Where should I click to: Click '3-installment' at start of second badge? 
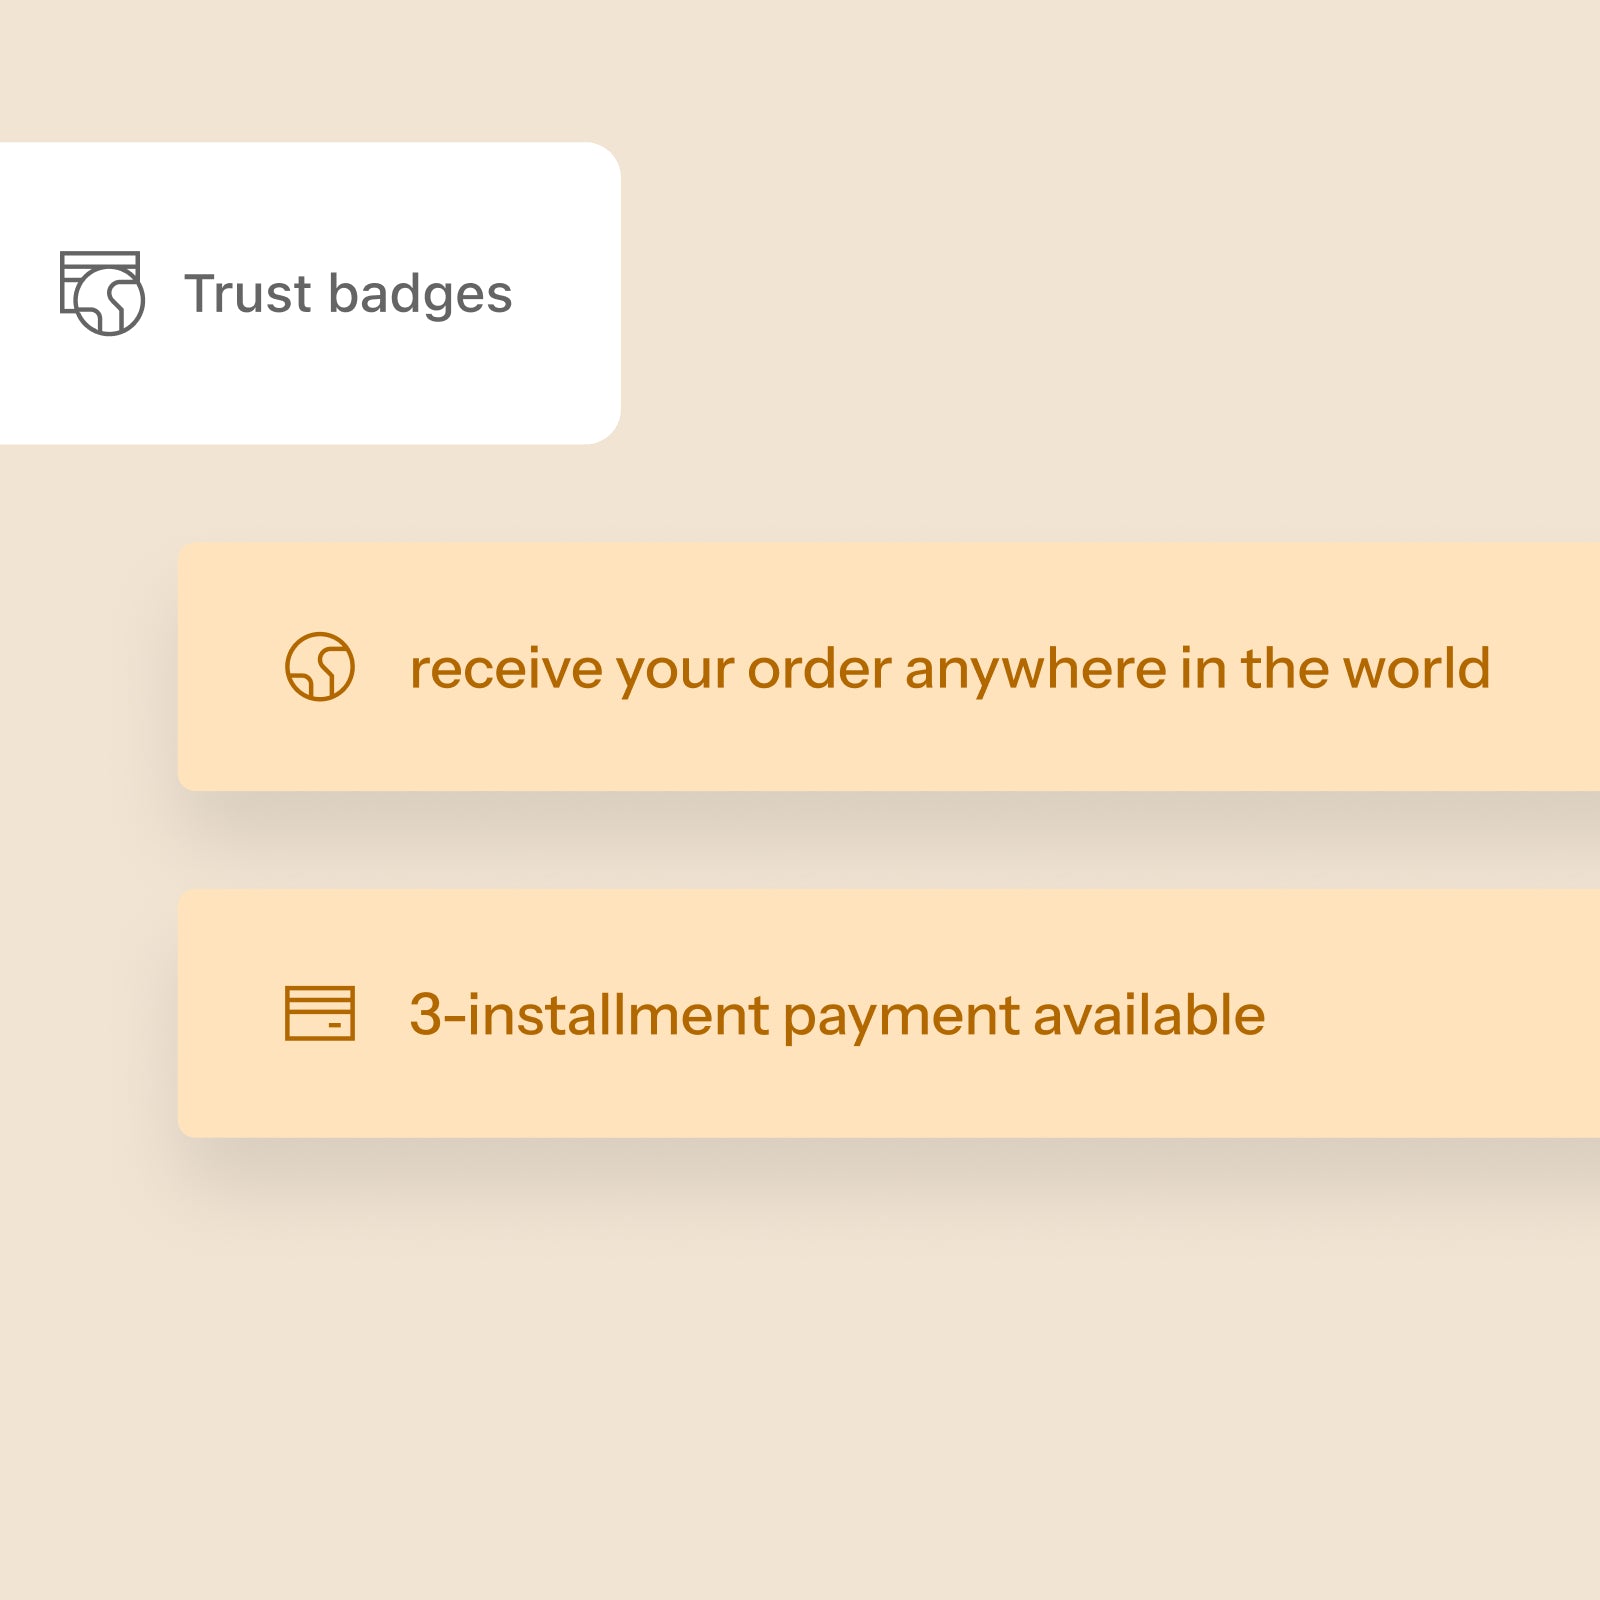pyautogui.click(x=590, y=1015)
